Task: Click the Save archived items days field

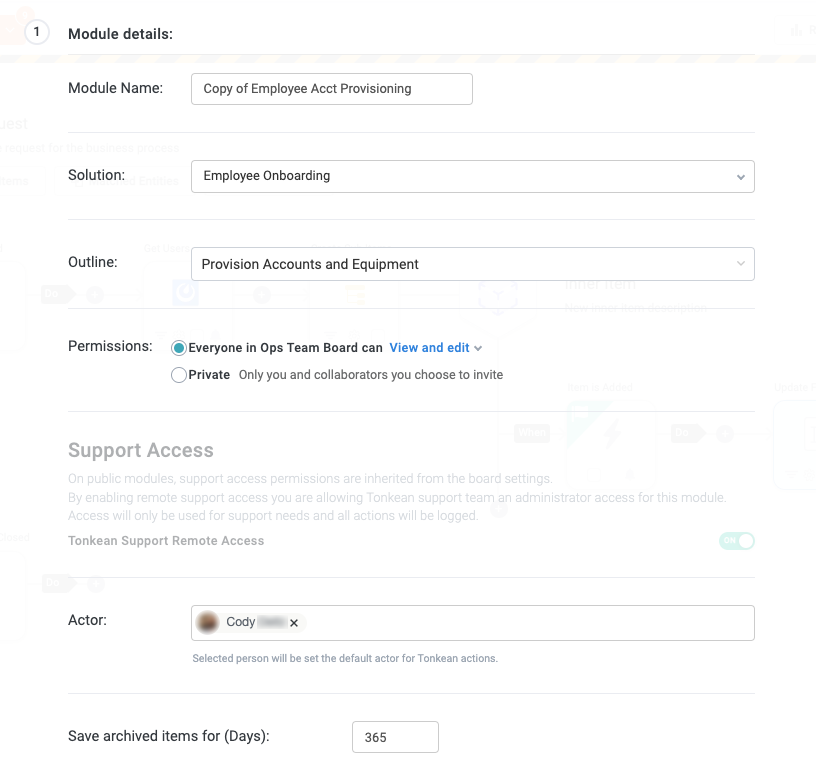Action: [x=395, y=737]
